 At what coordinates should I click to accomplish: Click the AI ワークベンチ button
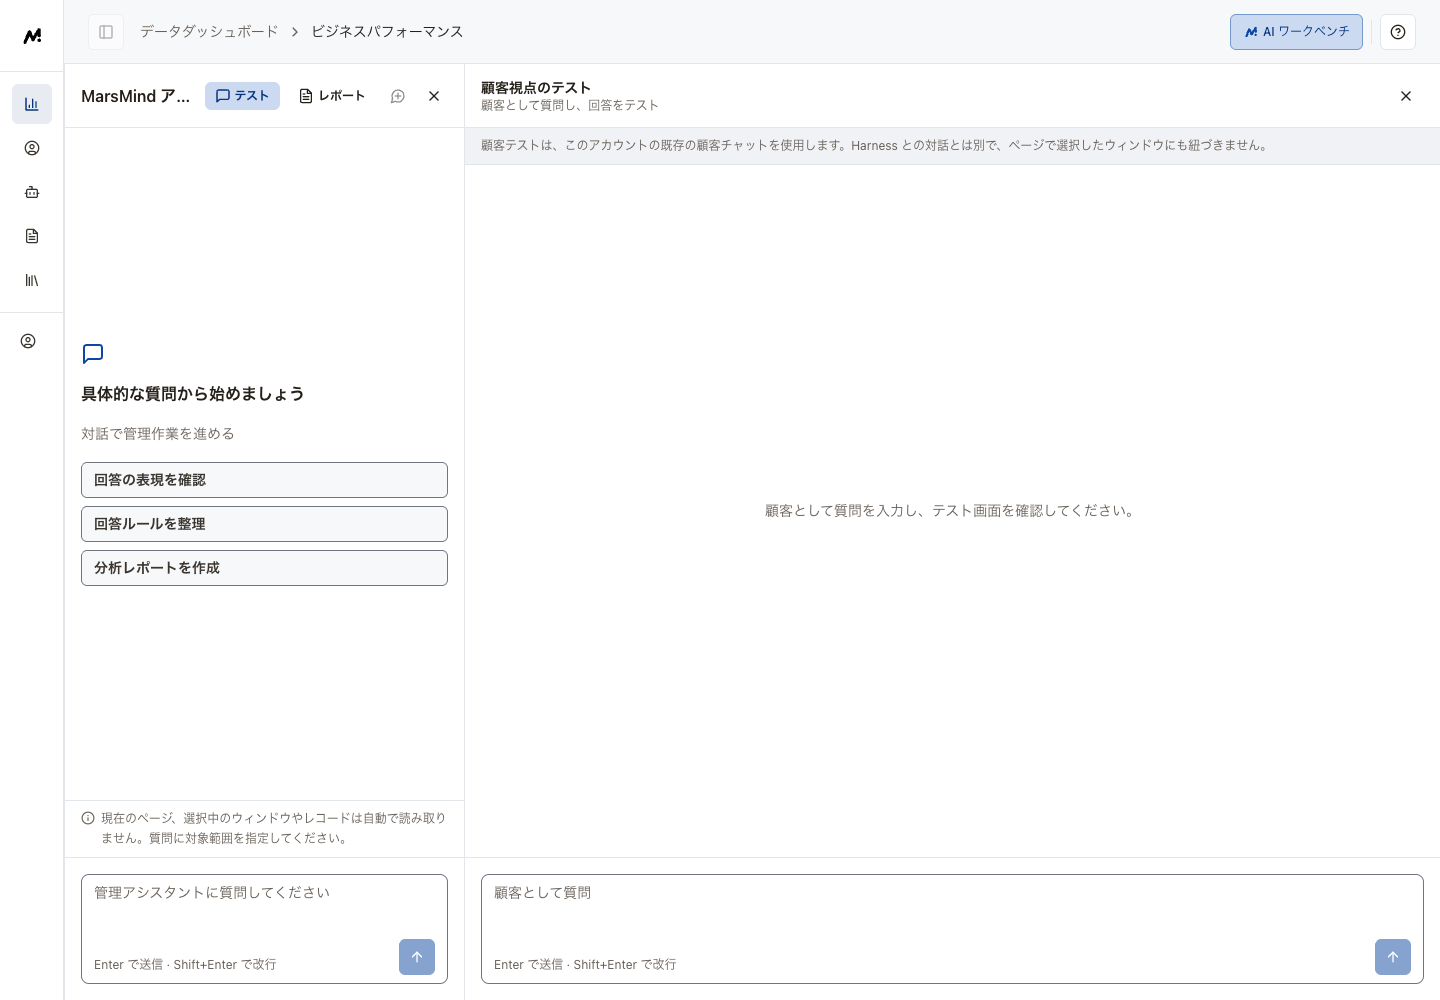coord(1296,32)
